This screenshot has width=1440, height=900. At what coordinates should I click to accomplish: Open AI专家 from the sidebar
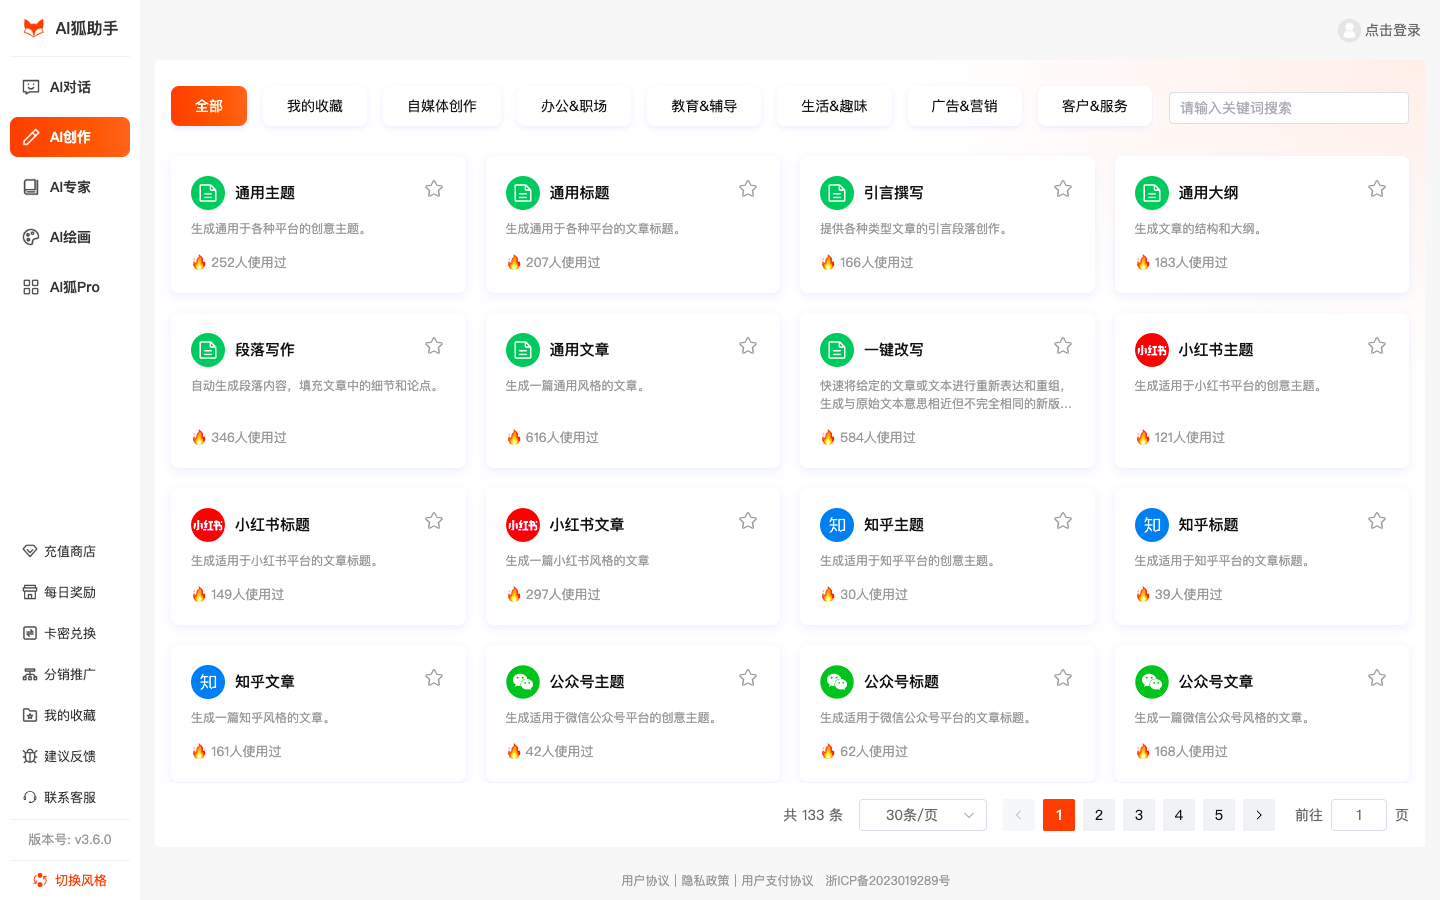tap(70, 187)
